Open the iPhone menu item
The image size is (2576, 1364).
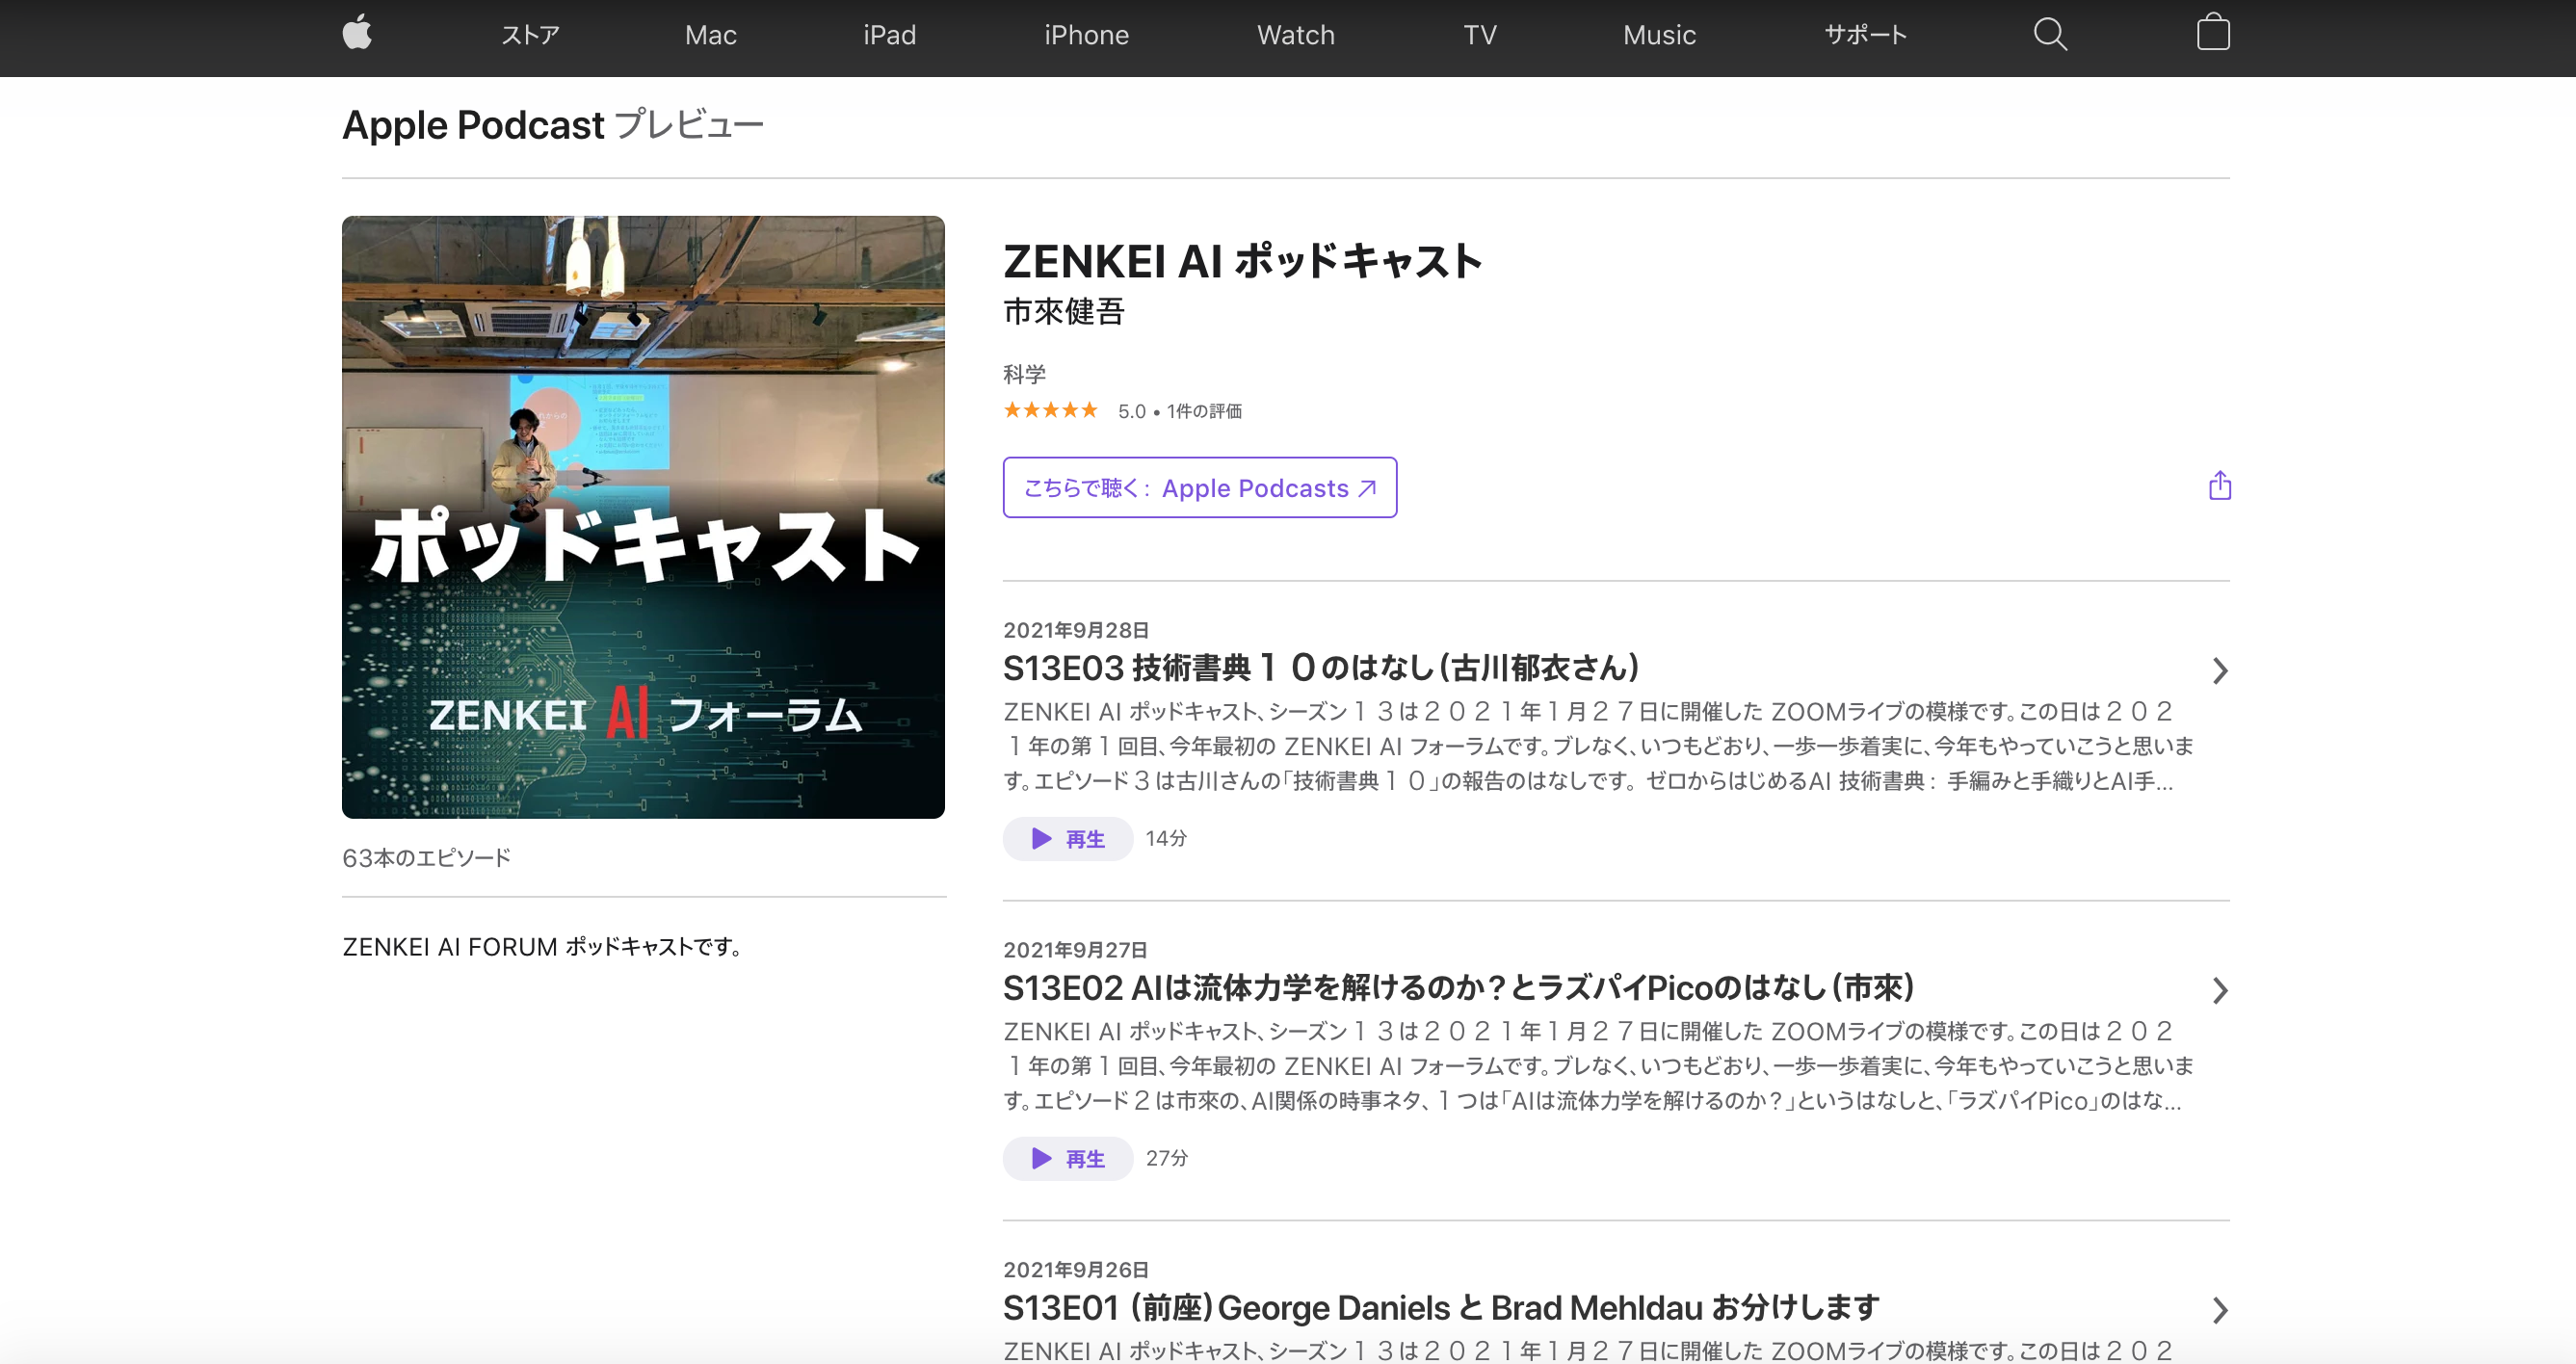pos(1087,35)
